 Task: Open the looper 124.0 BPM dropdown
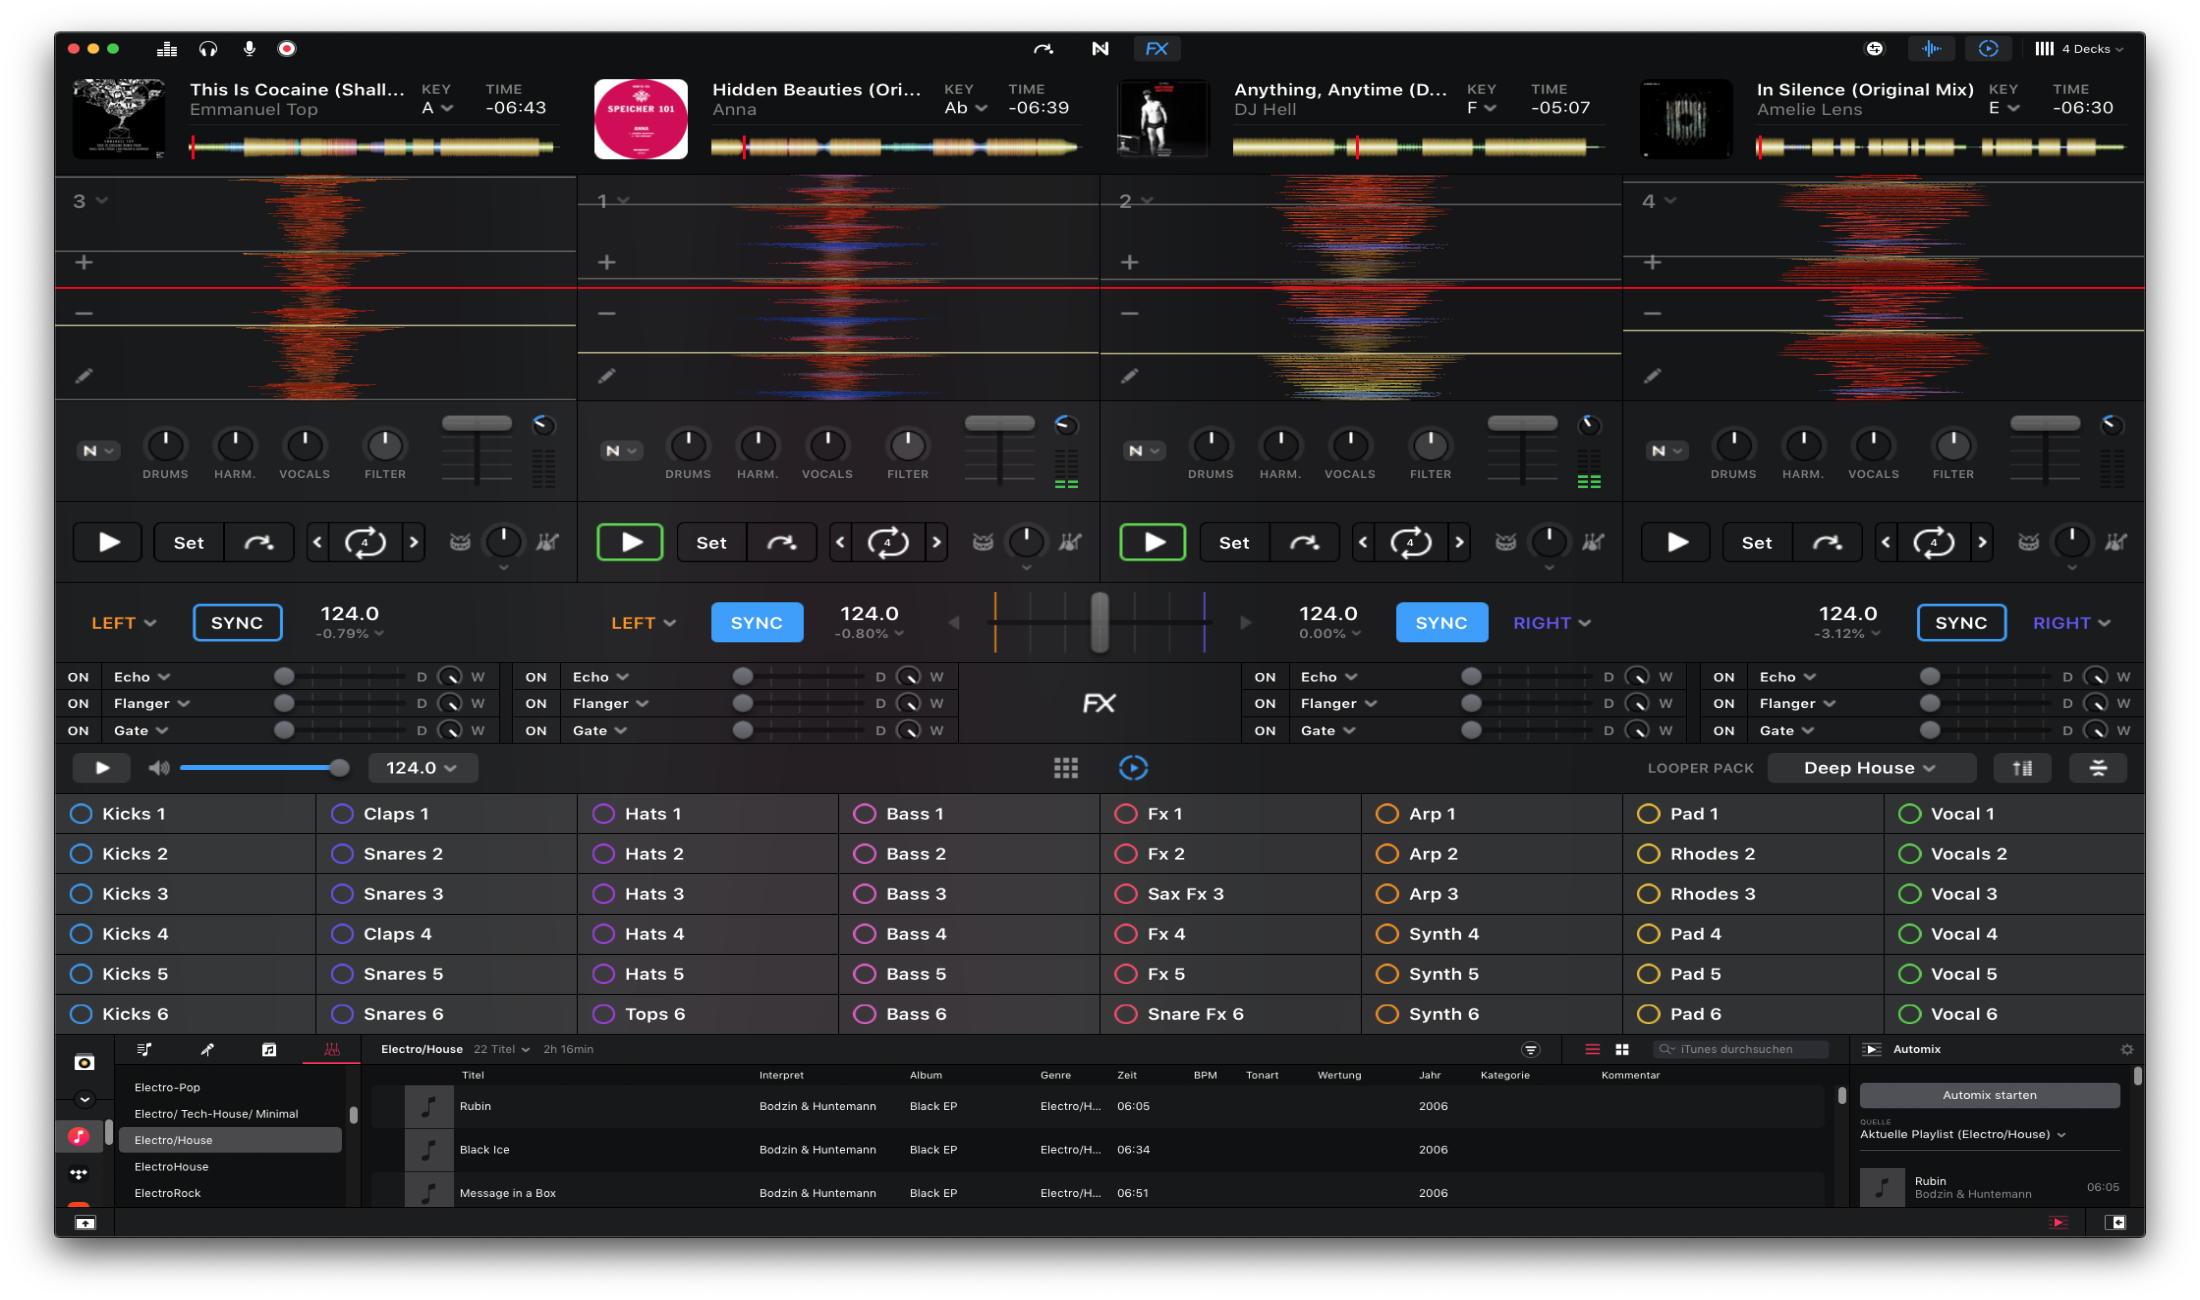[x=421, y=768]
